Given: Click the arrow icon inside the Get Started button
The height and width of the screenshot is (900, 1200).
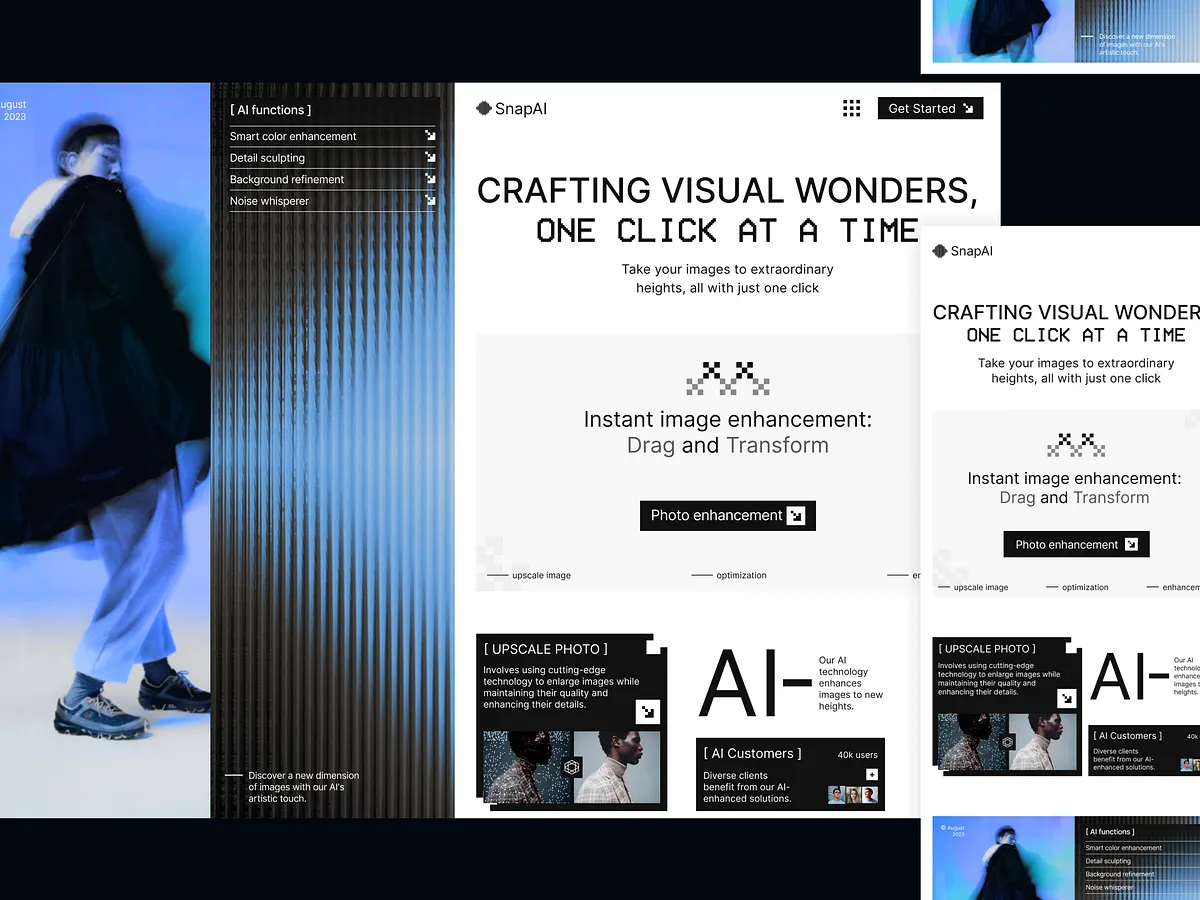Looking at the screenshot, I should coord(967,107).
